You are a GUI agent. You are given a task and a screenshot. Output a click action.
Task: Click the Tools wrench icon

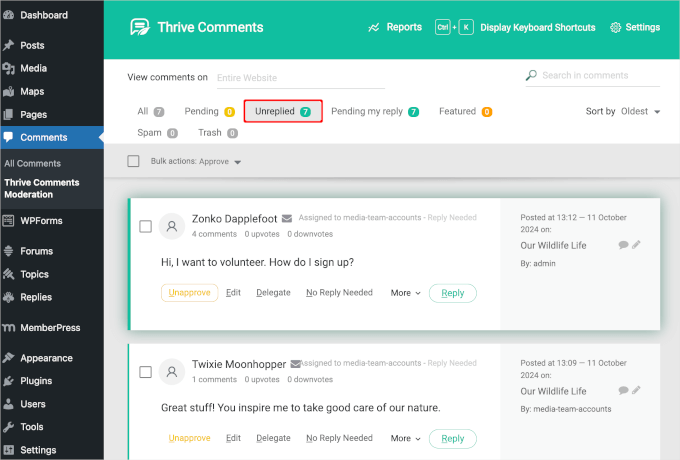coord(8,427)
